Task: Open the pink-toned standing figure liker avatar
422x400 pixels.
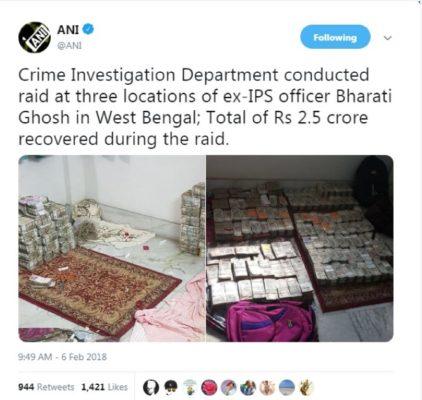Action: point(268,387)
